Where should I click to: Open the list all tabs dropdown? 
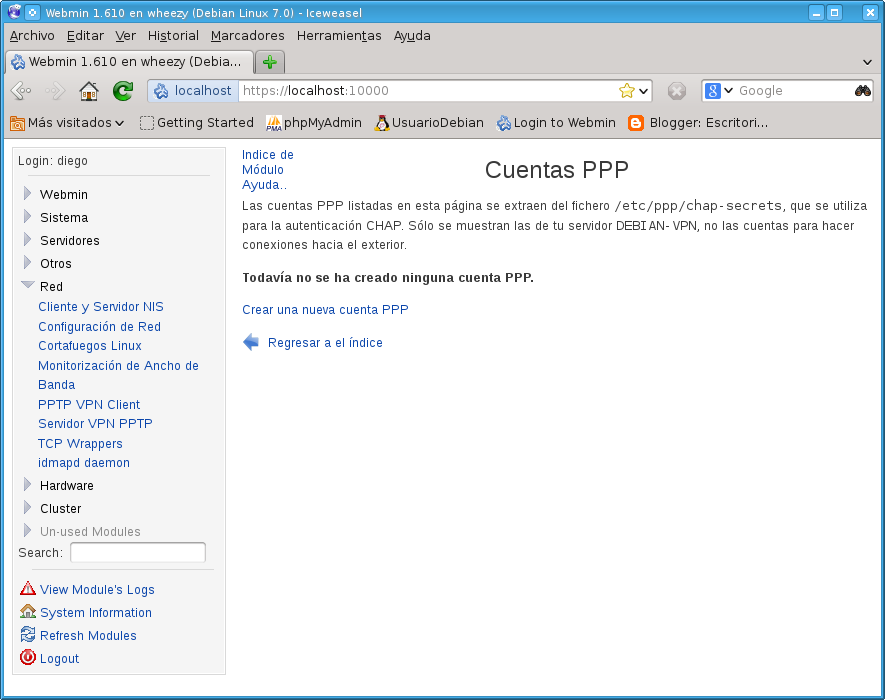click(868, 62)
